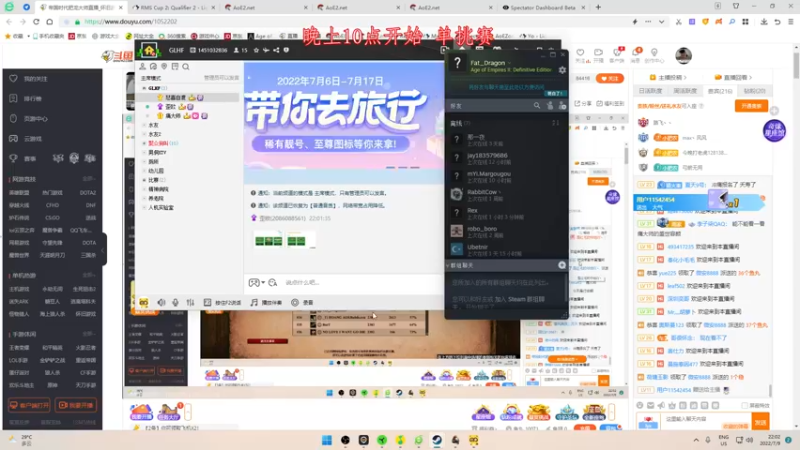Show hidden system tray icons
Image resolution: width=800 pixels, height=450 pixels.
(695, 440)
